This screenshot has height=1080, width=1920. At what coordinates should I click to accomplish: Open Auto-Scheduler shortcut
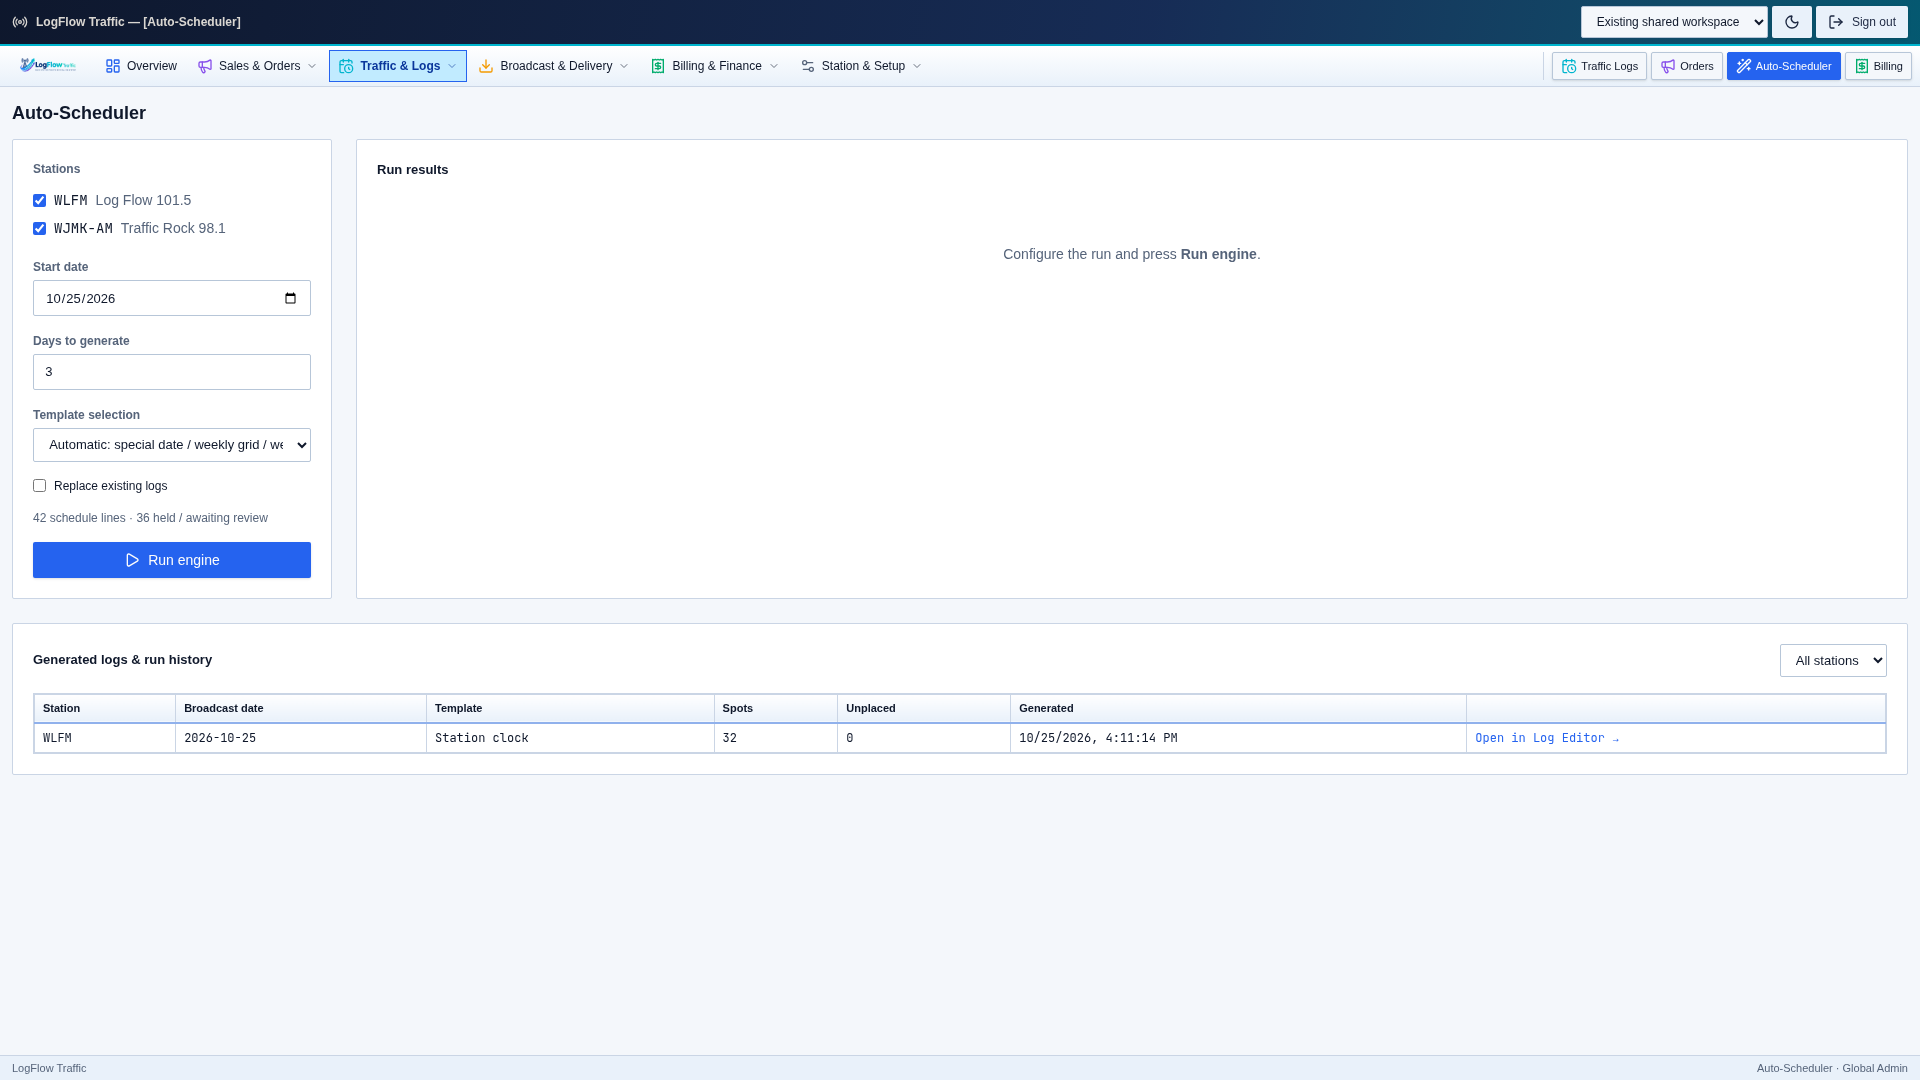tap(1784, 66)
